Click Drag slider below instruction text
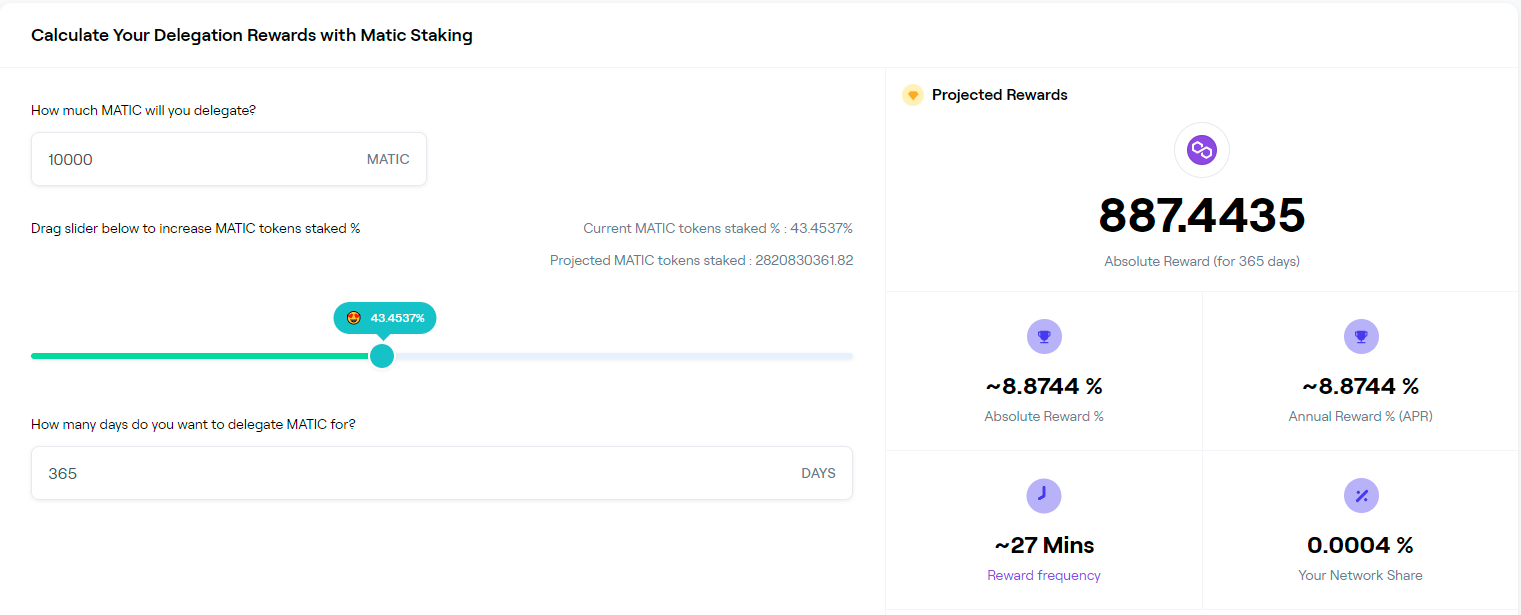This screenshot has height=615, width=1521. click(x=196, y=228)
